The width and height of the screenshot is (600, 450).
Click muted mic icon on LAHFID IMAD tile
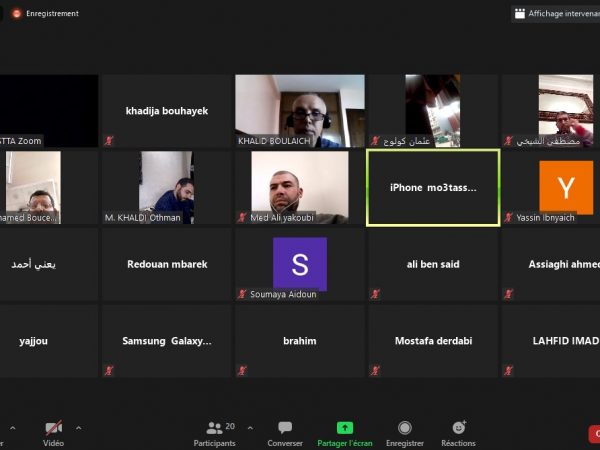508,370
